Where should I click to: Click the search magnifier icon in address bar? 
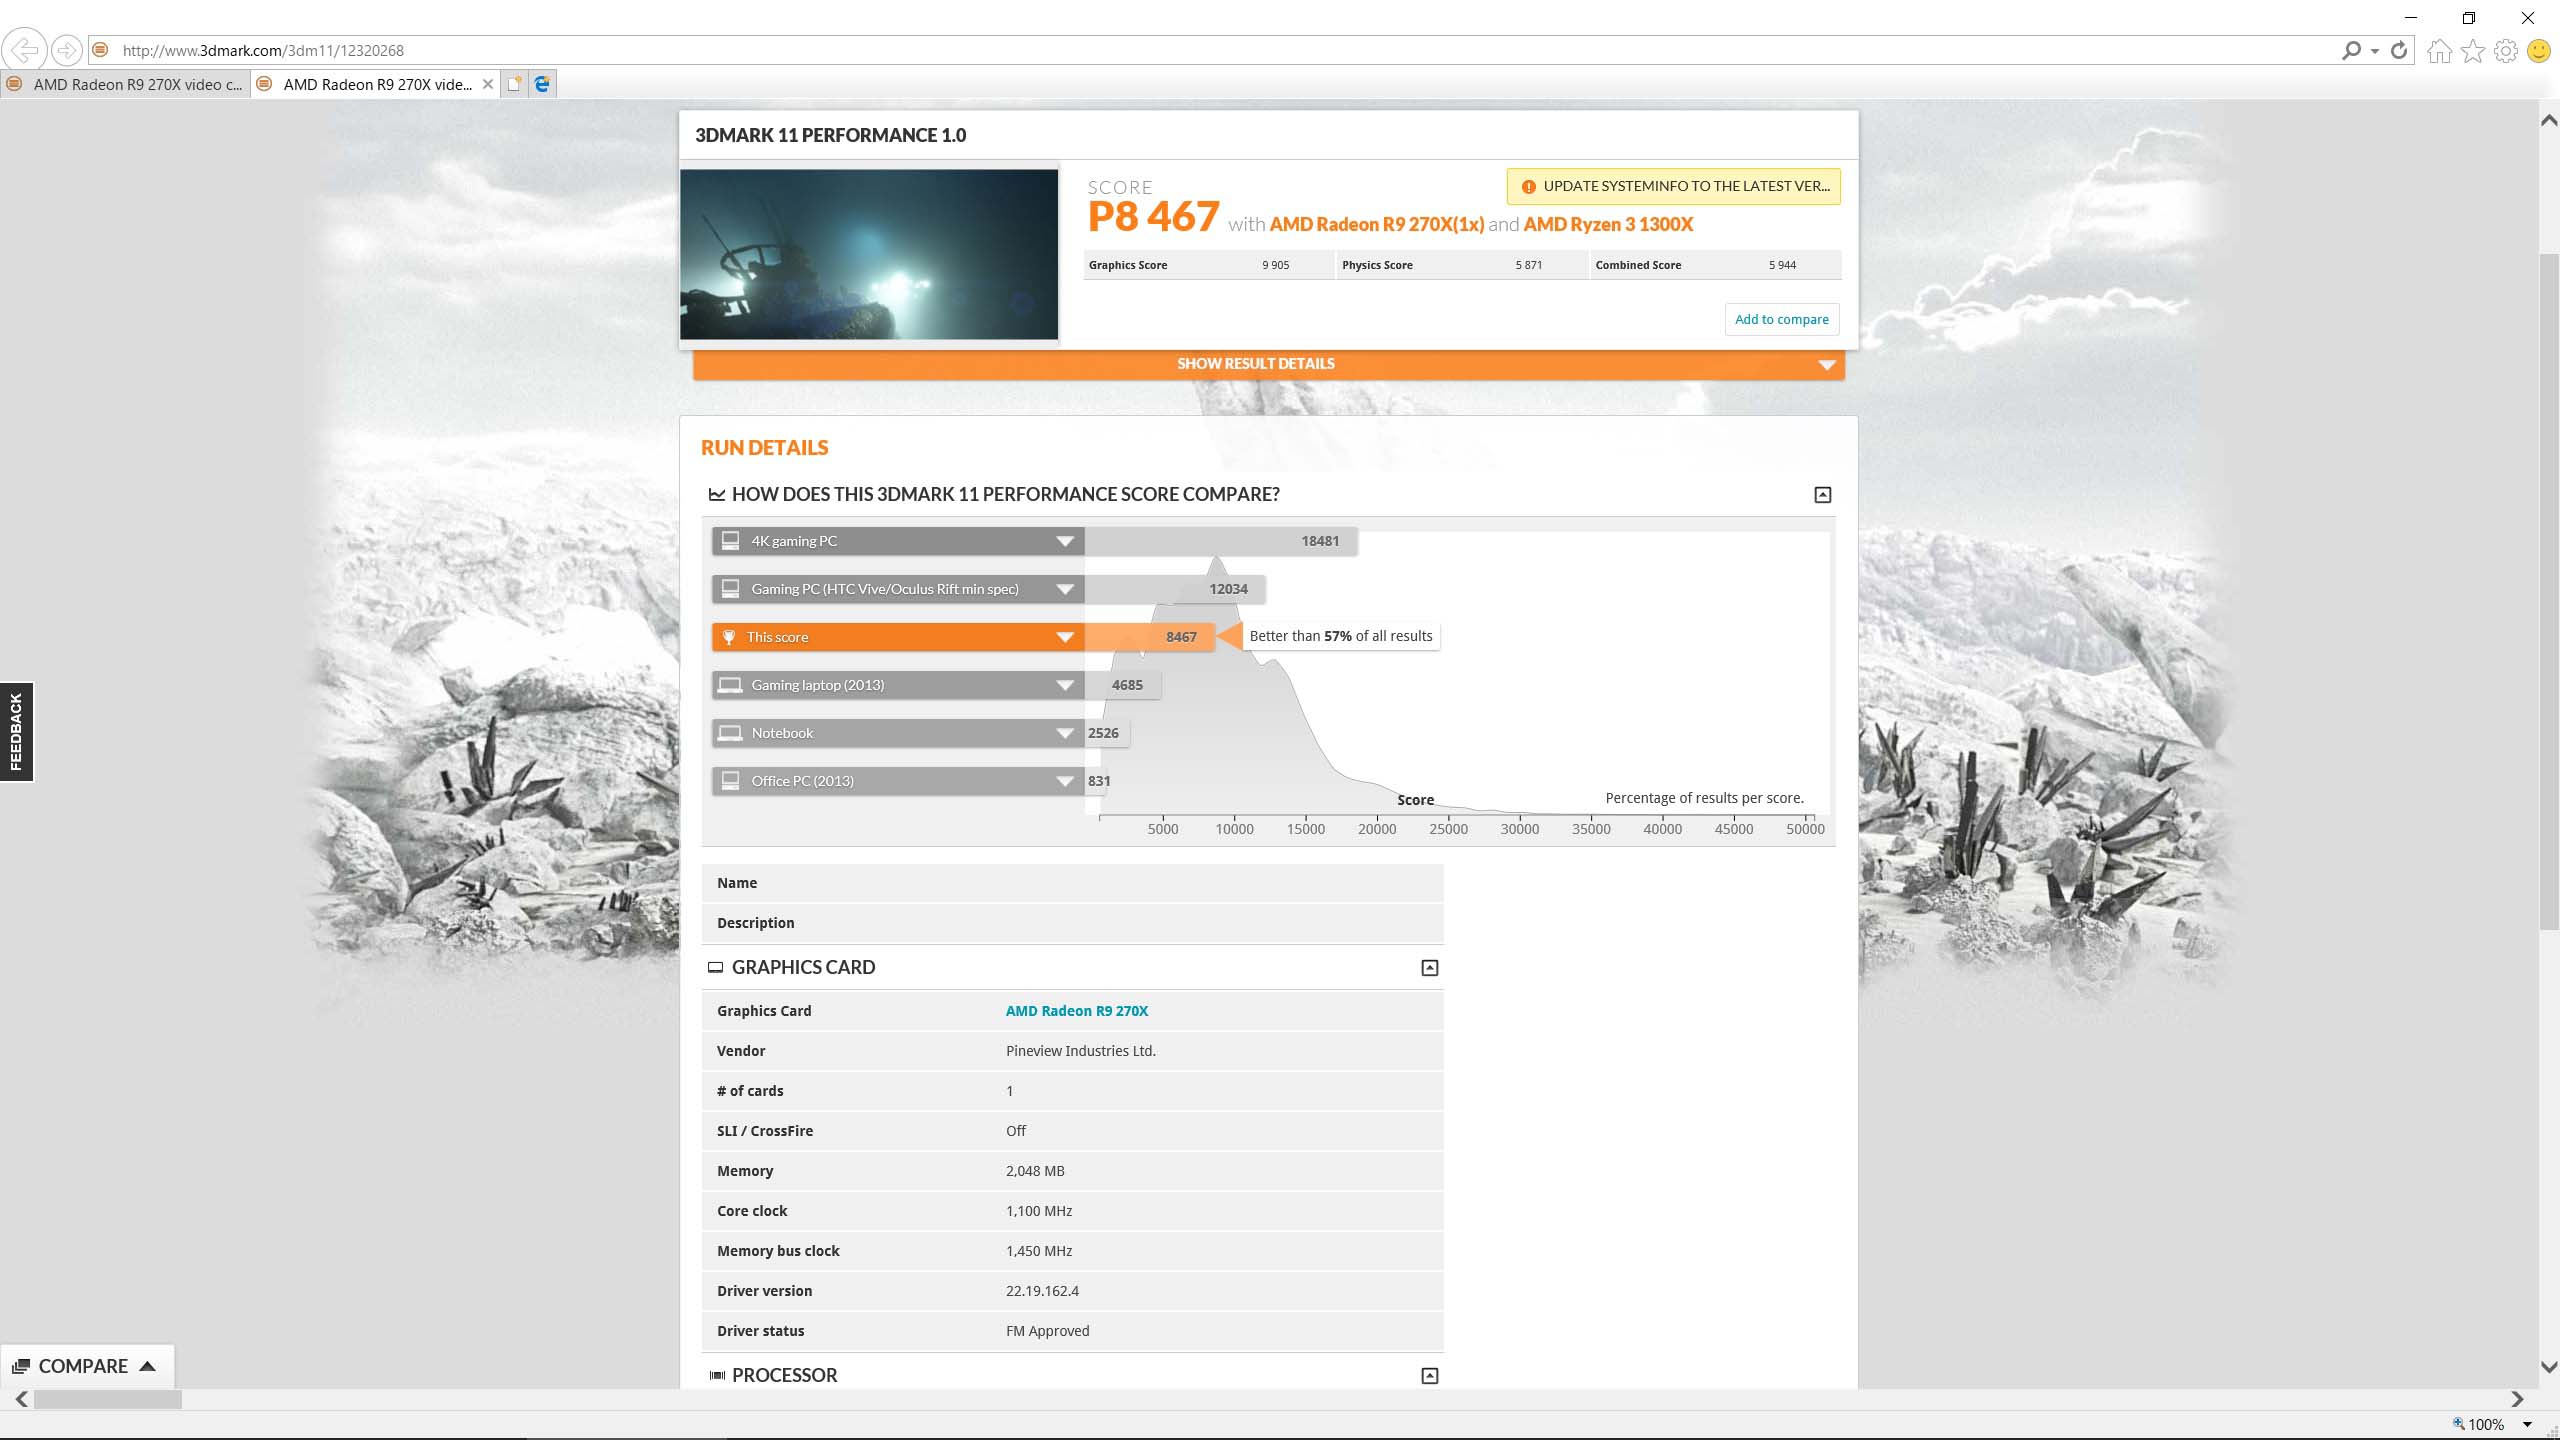2351,50
